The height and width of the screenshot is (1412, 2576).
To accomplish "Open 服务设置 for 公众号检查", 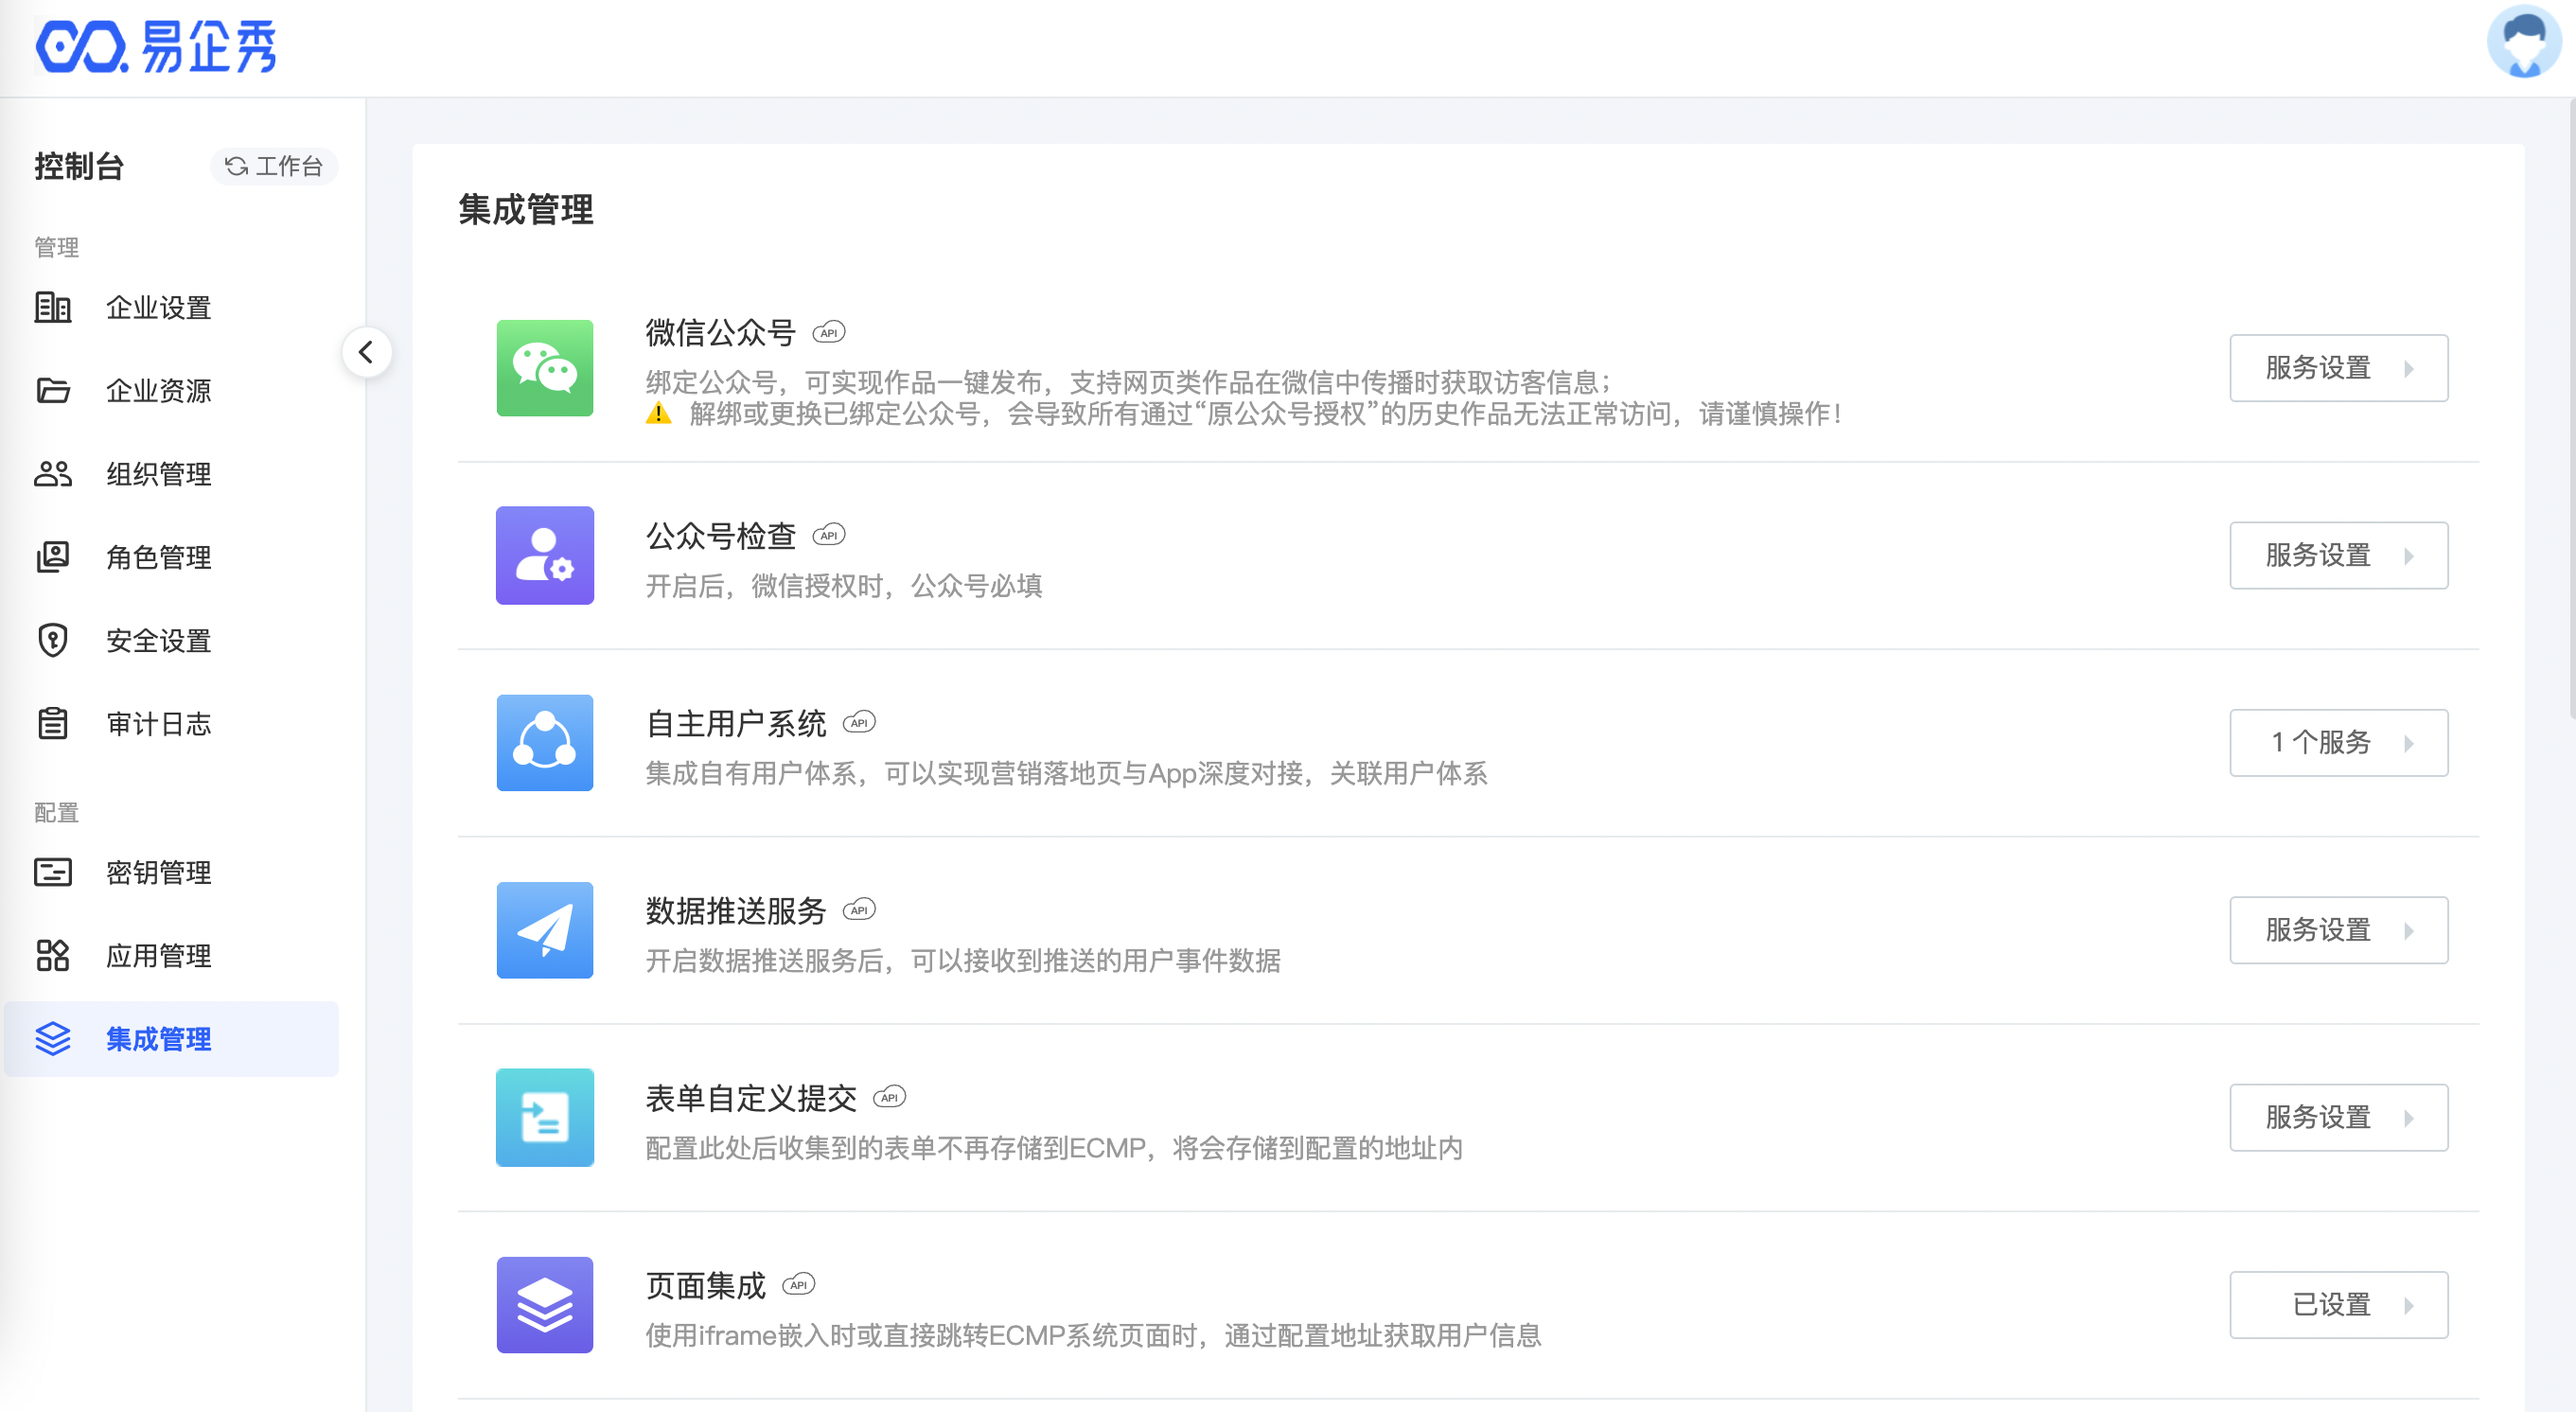I will (2339, 555).
